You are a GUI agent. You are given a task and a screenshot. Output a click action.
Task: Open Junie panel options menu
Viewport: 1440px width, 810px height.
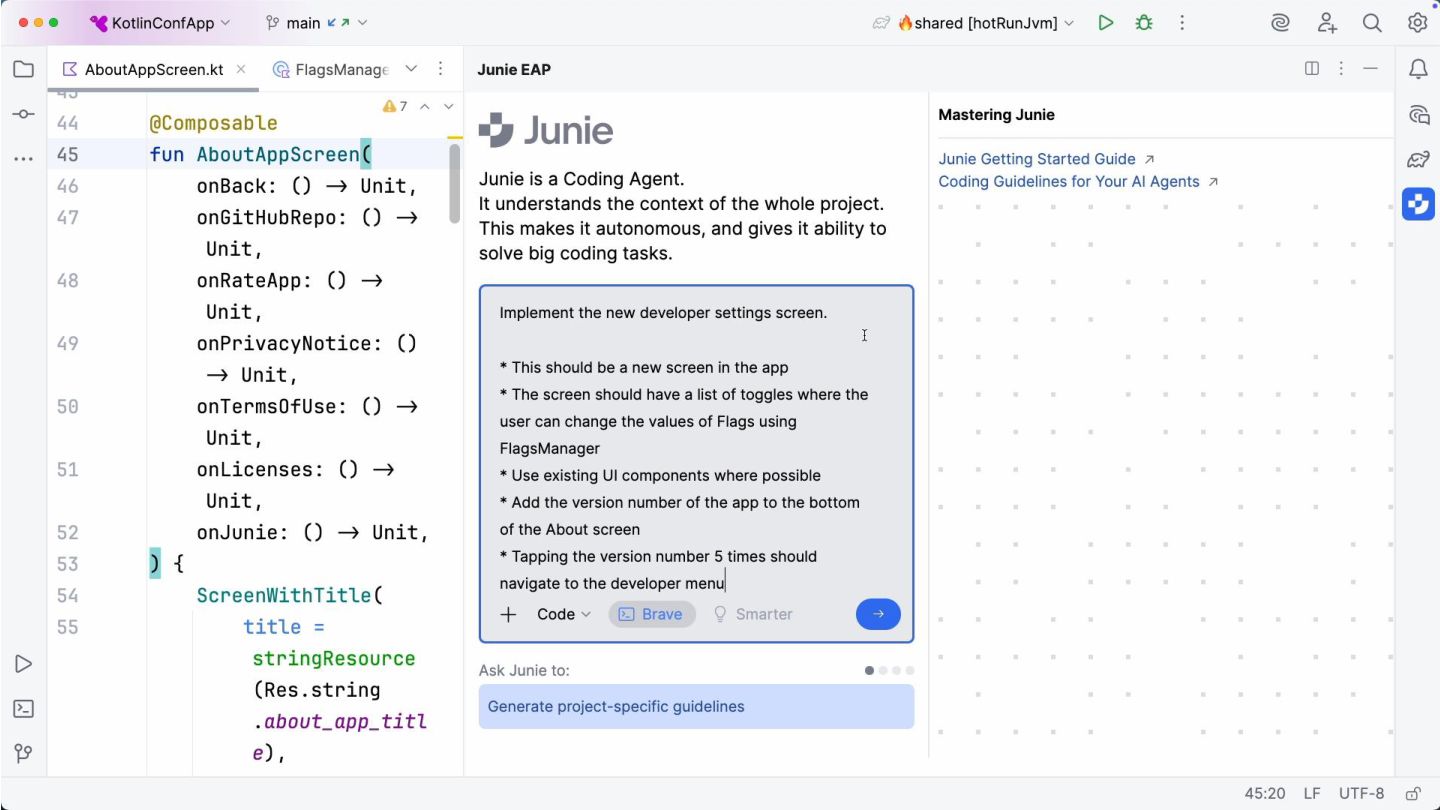pyautogui.click(x=1341, y=69)
